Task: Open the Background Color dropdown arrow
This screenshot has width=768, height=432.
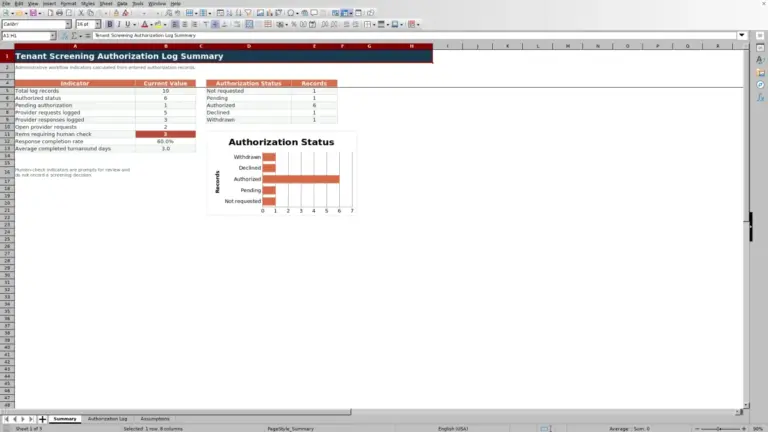Action: (x=165, y=24)
